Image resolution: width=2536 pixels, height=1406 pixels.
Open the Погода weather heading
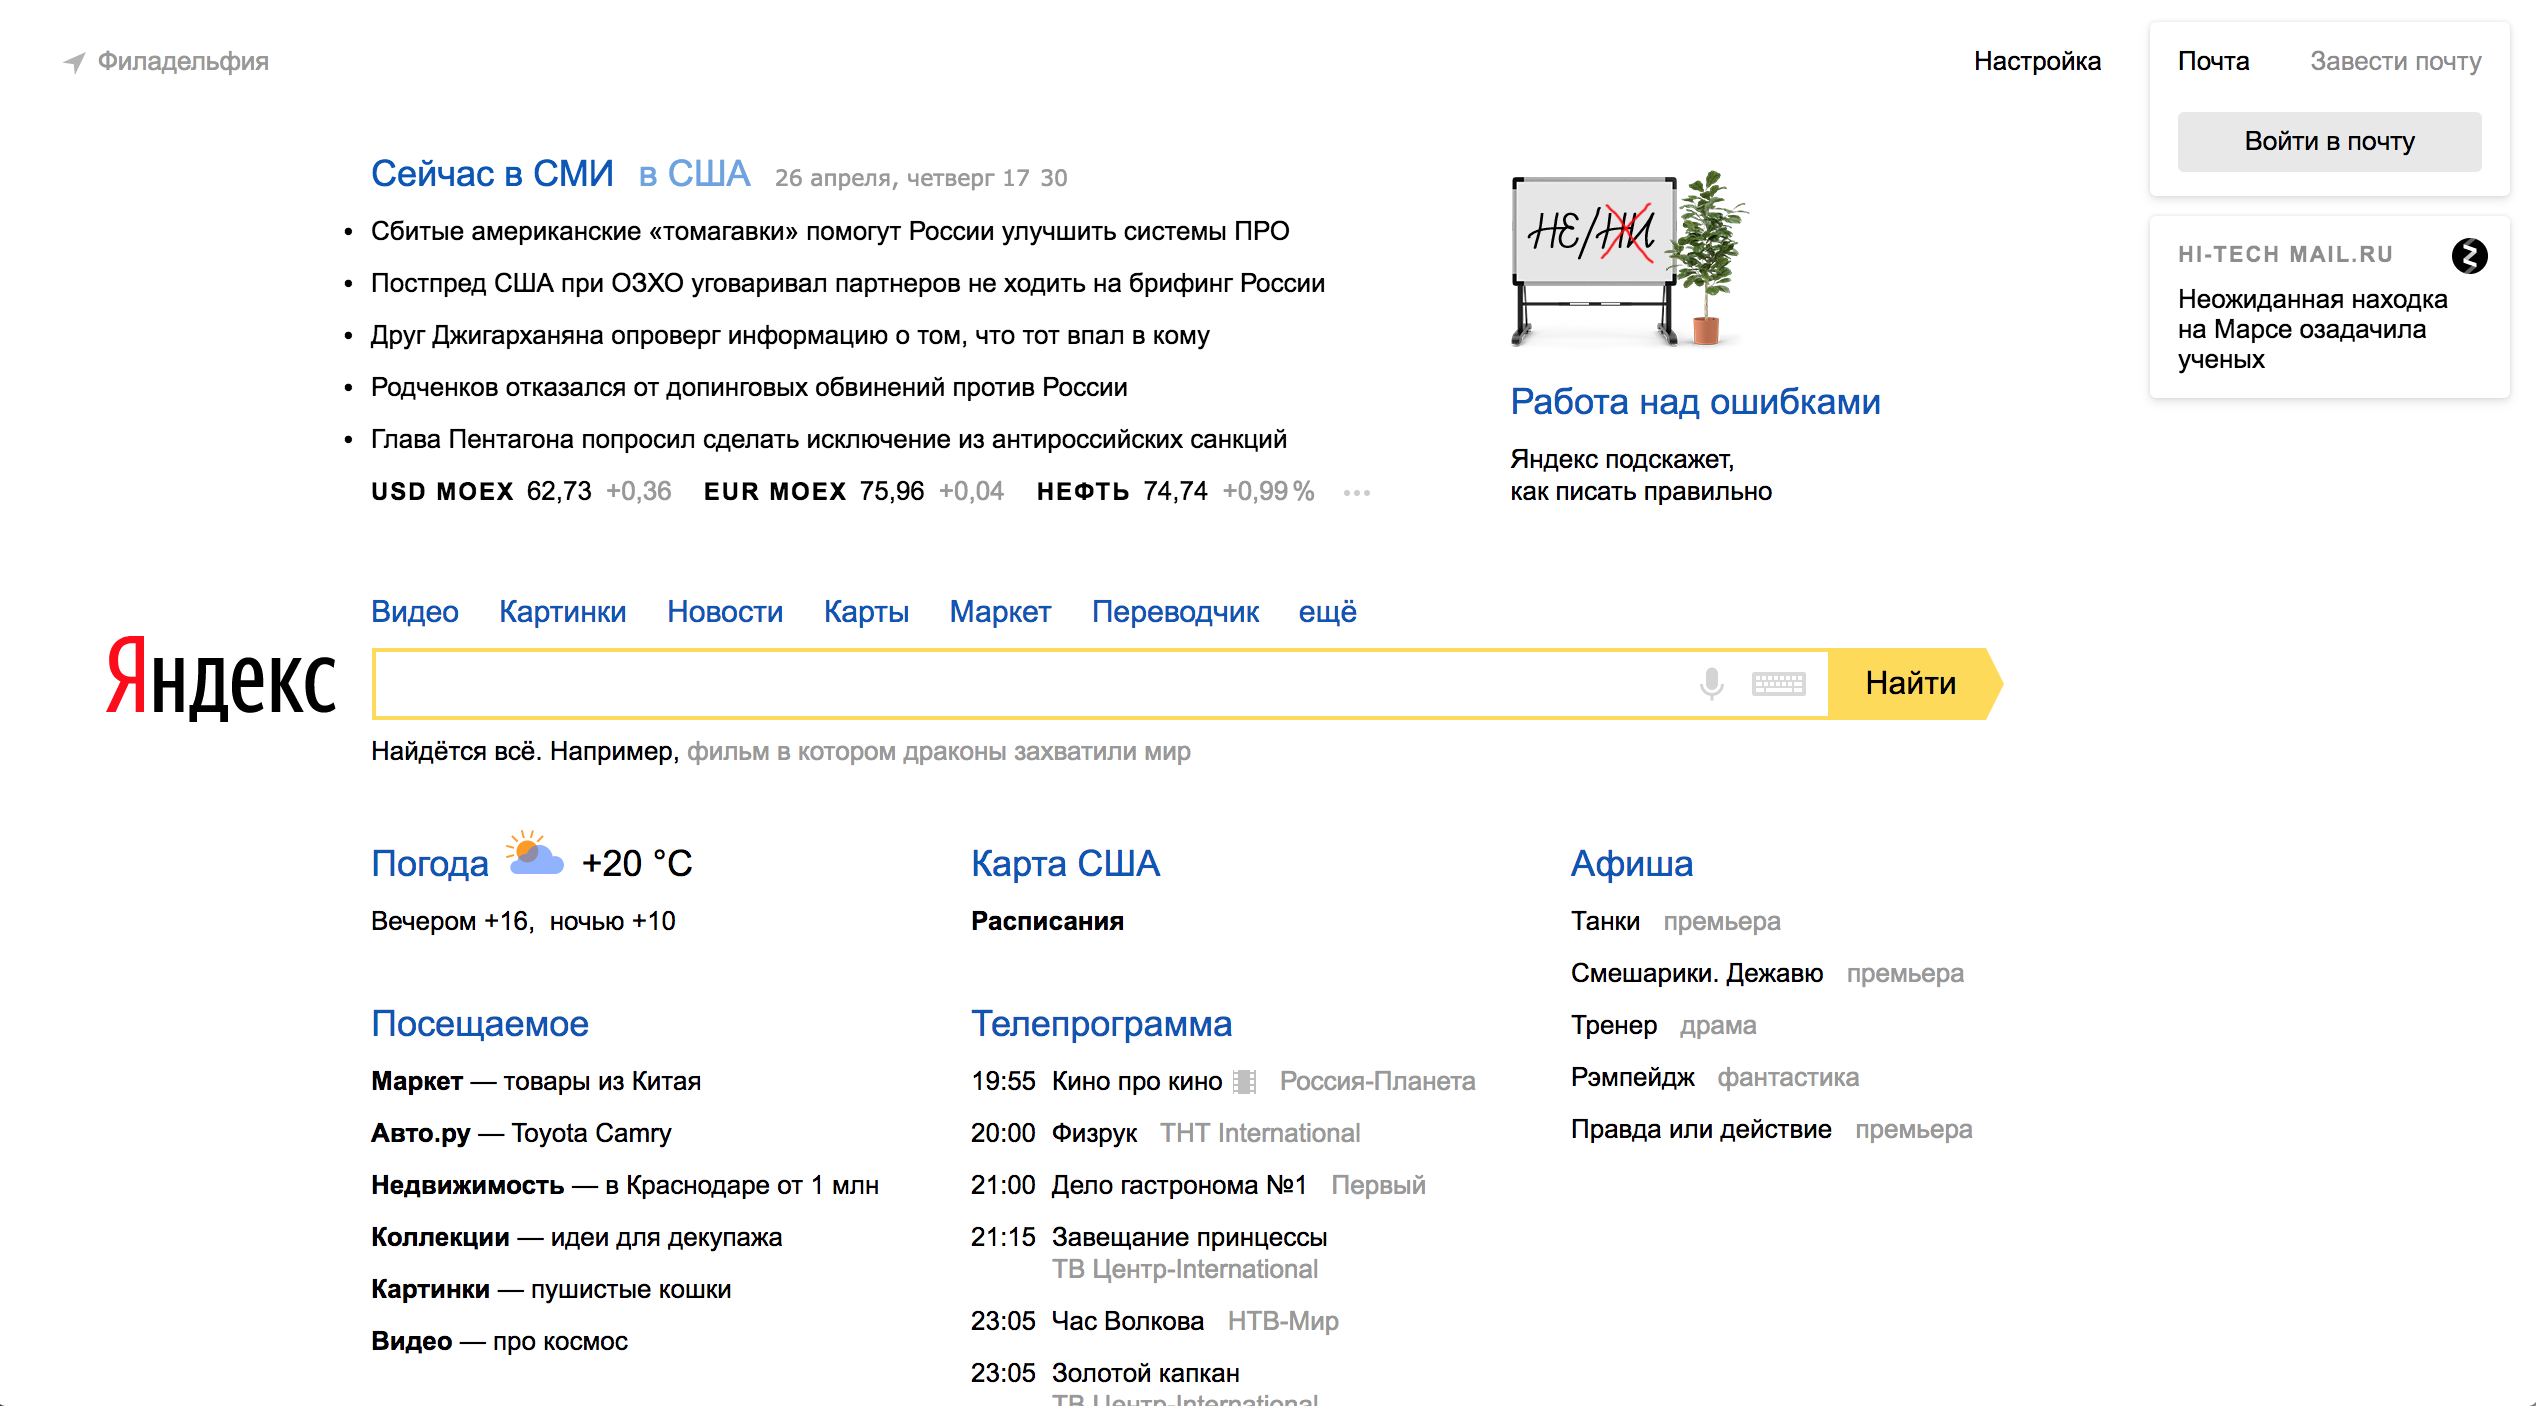click(430, 863)
